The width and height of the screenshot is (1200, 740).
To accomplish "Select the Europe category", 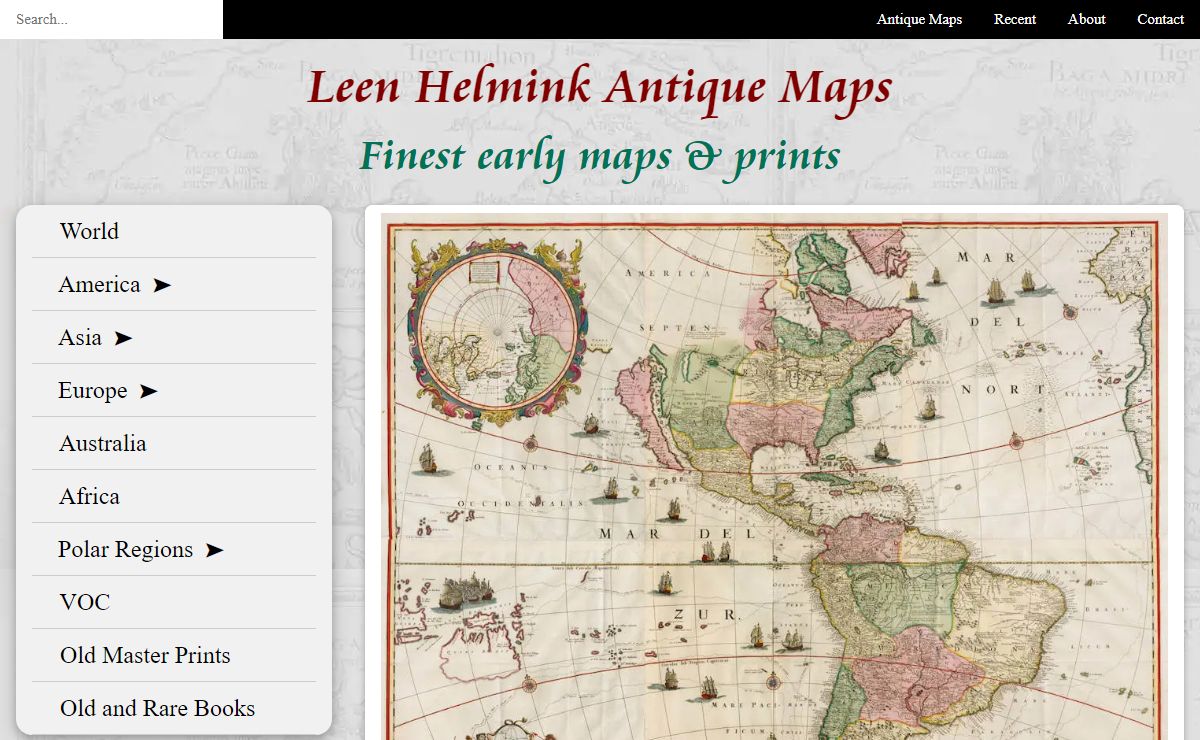I will click(x=92, y=390).
